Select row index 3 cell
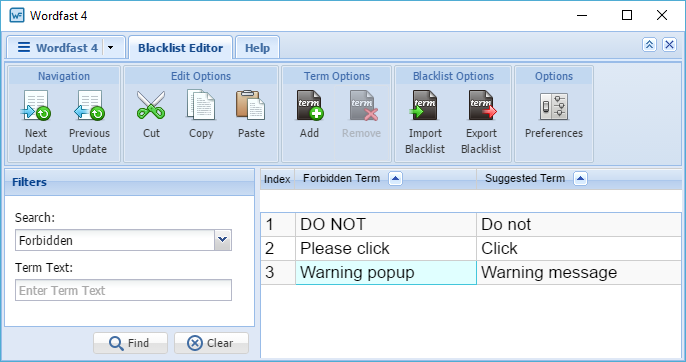The image size is (686, 362). (x=278, y=273)
